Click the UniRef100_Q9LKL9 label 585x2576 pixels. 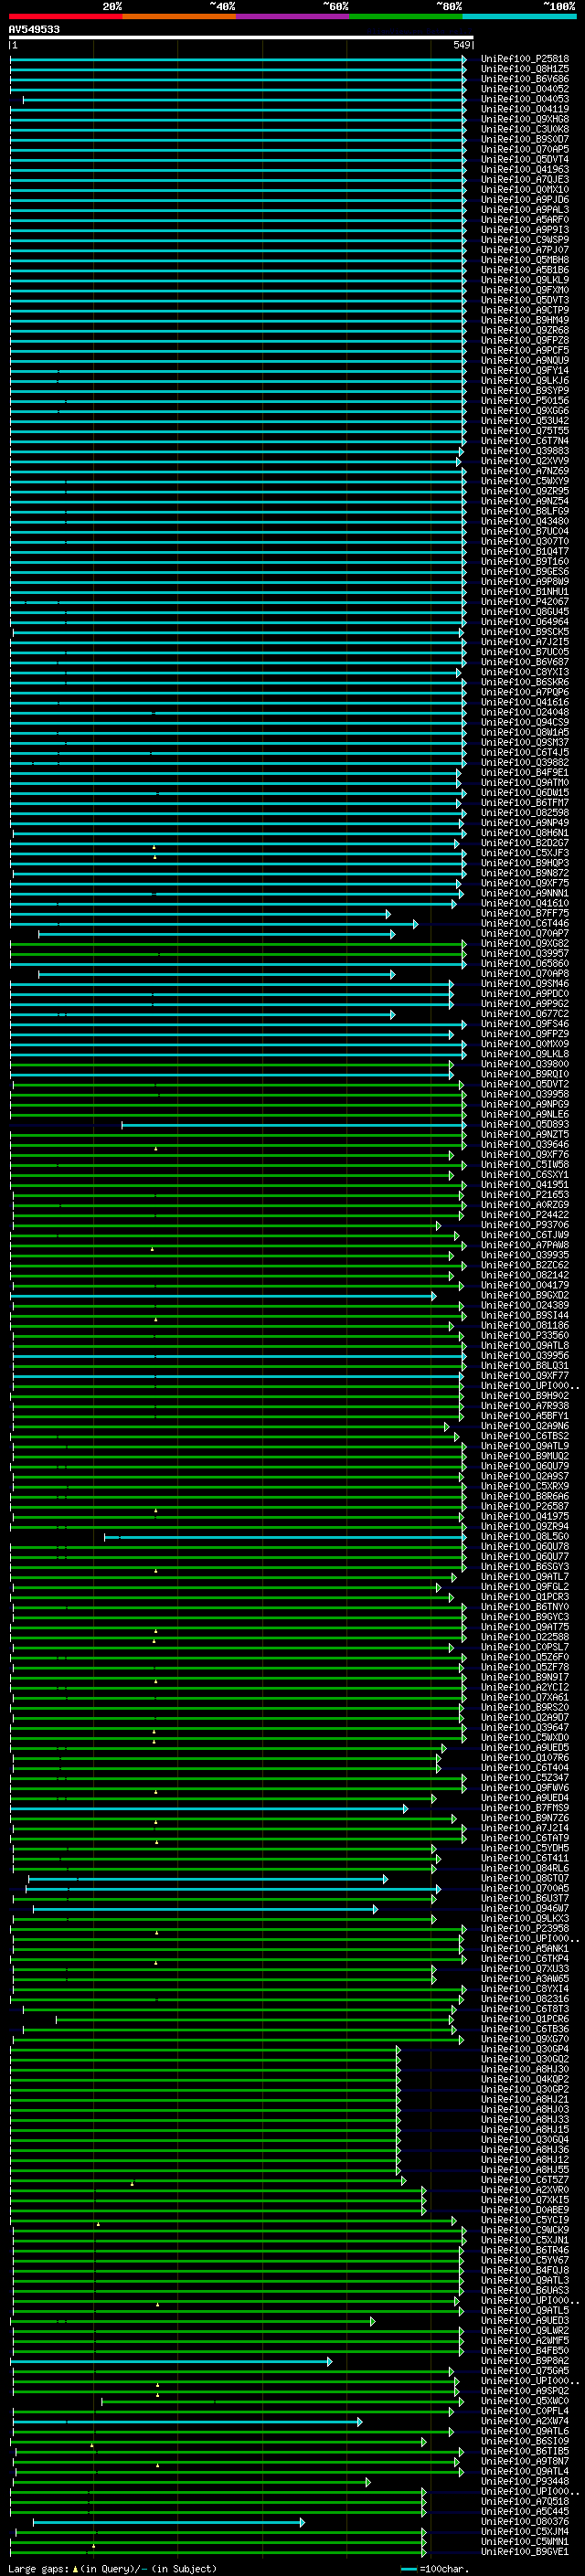[525, 280]
